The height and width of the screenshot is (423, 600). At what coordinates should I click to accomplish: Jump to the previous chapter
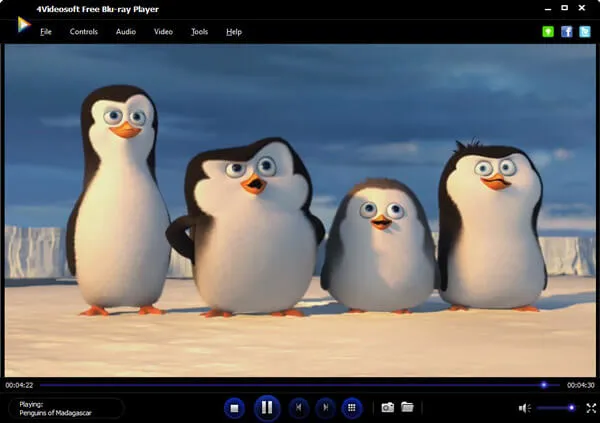tap(298, 408)
